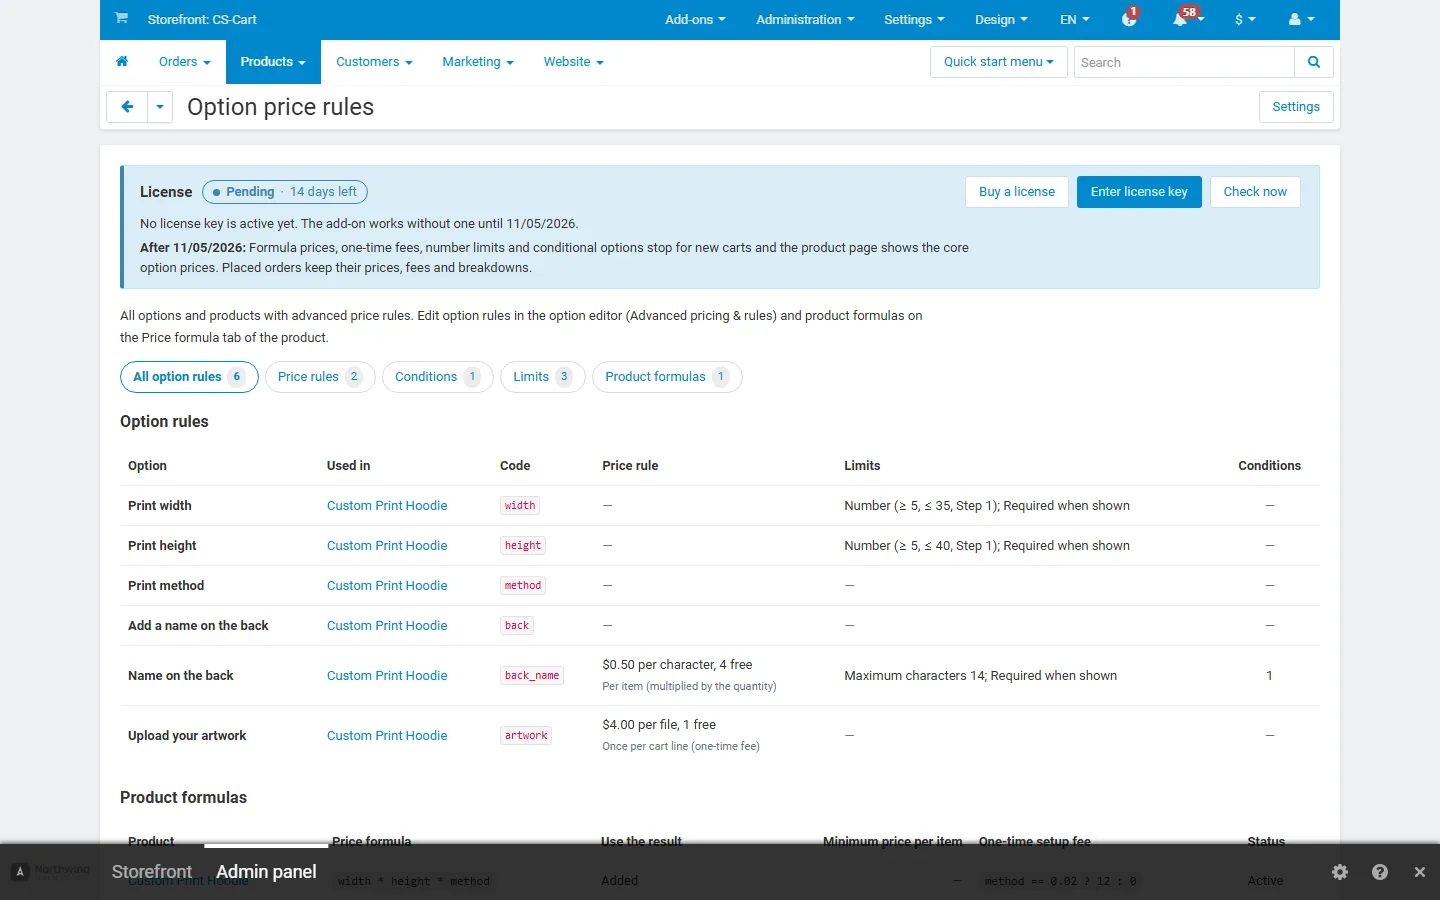Click the shopping cart icon beside Storefront: CS-Cart

pos(121,18)
